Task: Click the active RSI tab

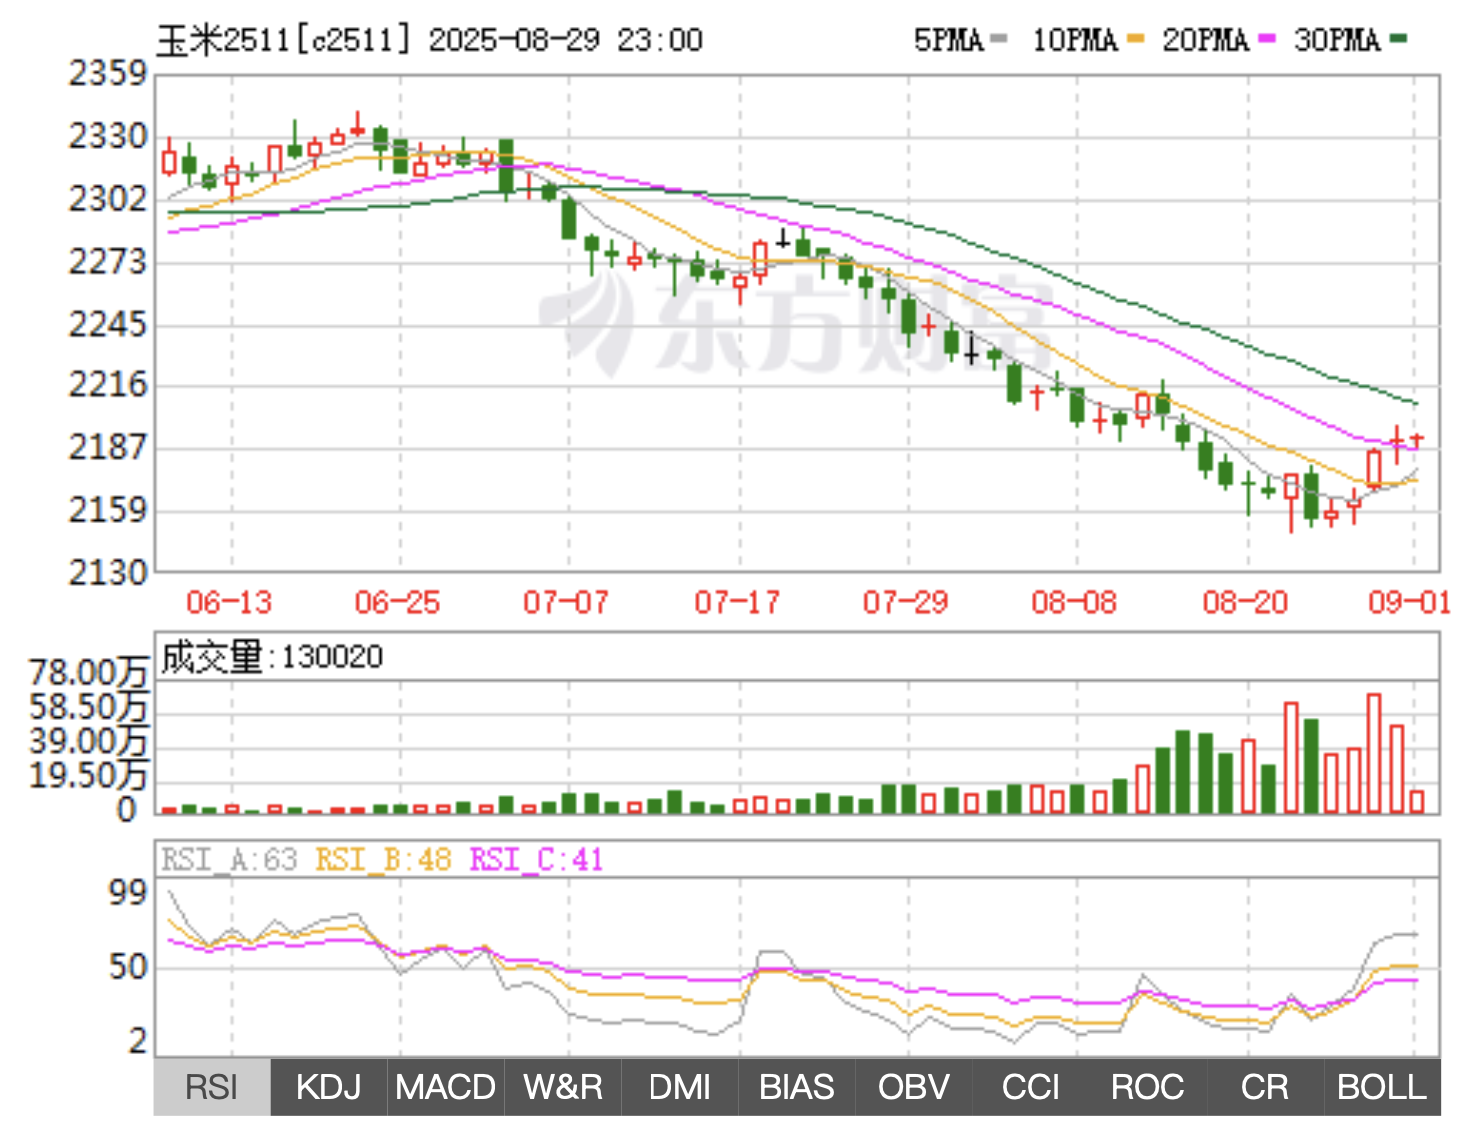Action: (212, 1088)
